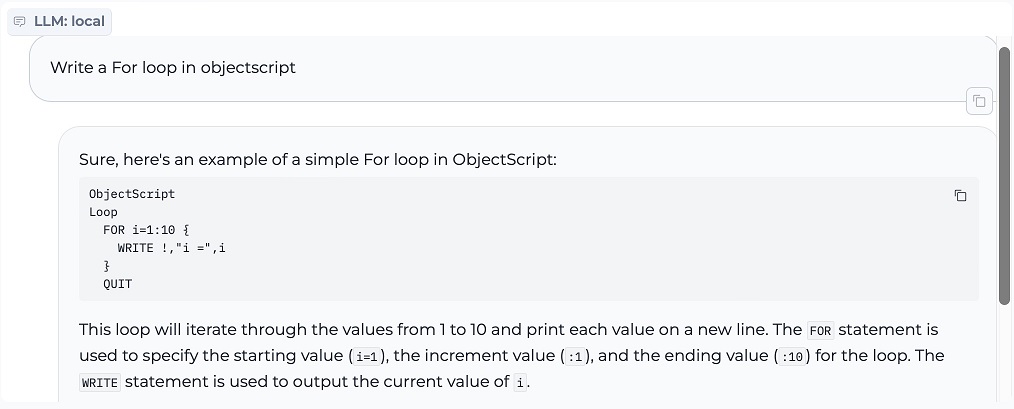Image resolution: width=1014 pixels, height=409 pixels.
Task: Click the inline 'i=1' code tag
Action: 364,357
